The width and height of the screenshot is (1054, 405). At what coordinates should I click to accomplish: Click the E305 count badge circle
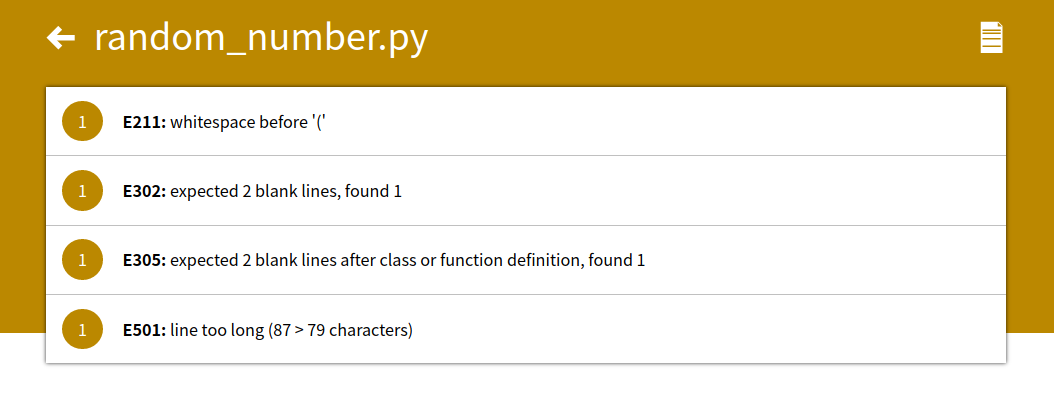click(x=83, y=260)
